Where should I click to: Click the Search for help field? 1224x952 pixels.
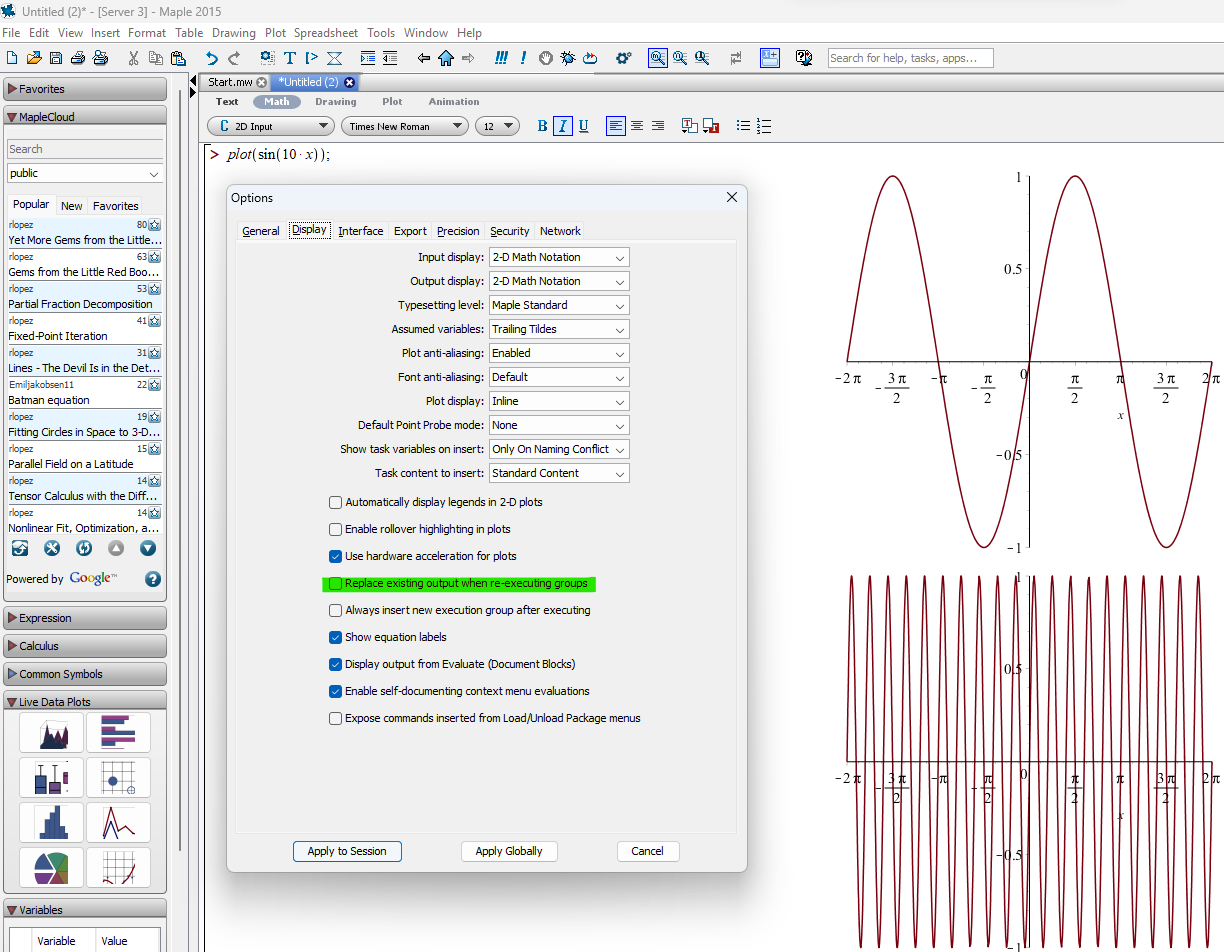910,58
